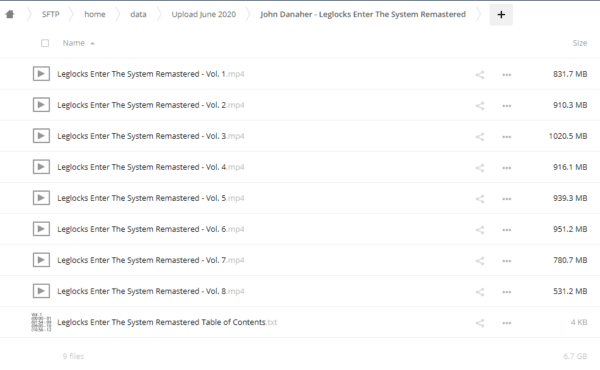
Task: Click the 6.7 GB total size text
Action: coord(575,356)
